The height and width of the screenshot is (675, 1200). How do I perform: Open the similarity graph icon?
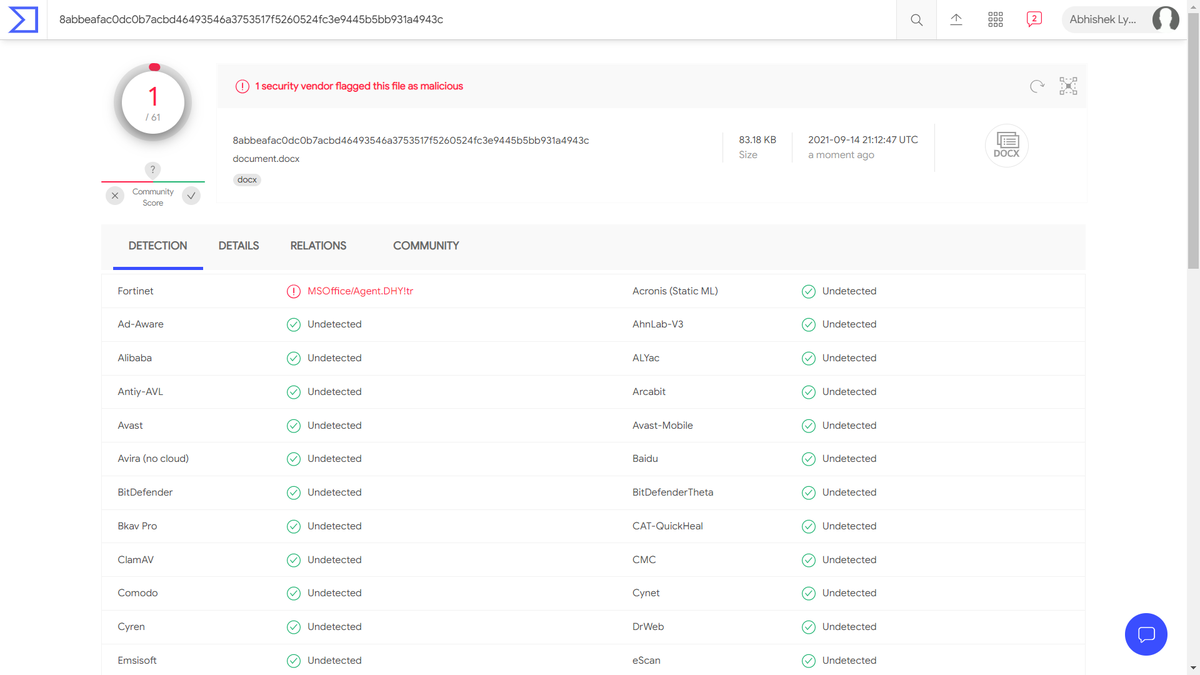[x=1068, y=86]
